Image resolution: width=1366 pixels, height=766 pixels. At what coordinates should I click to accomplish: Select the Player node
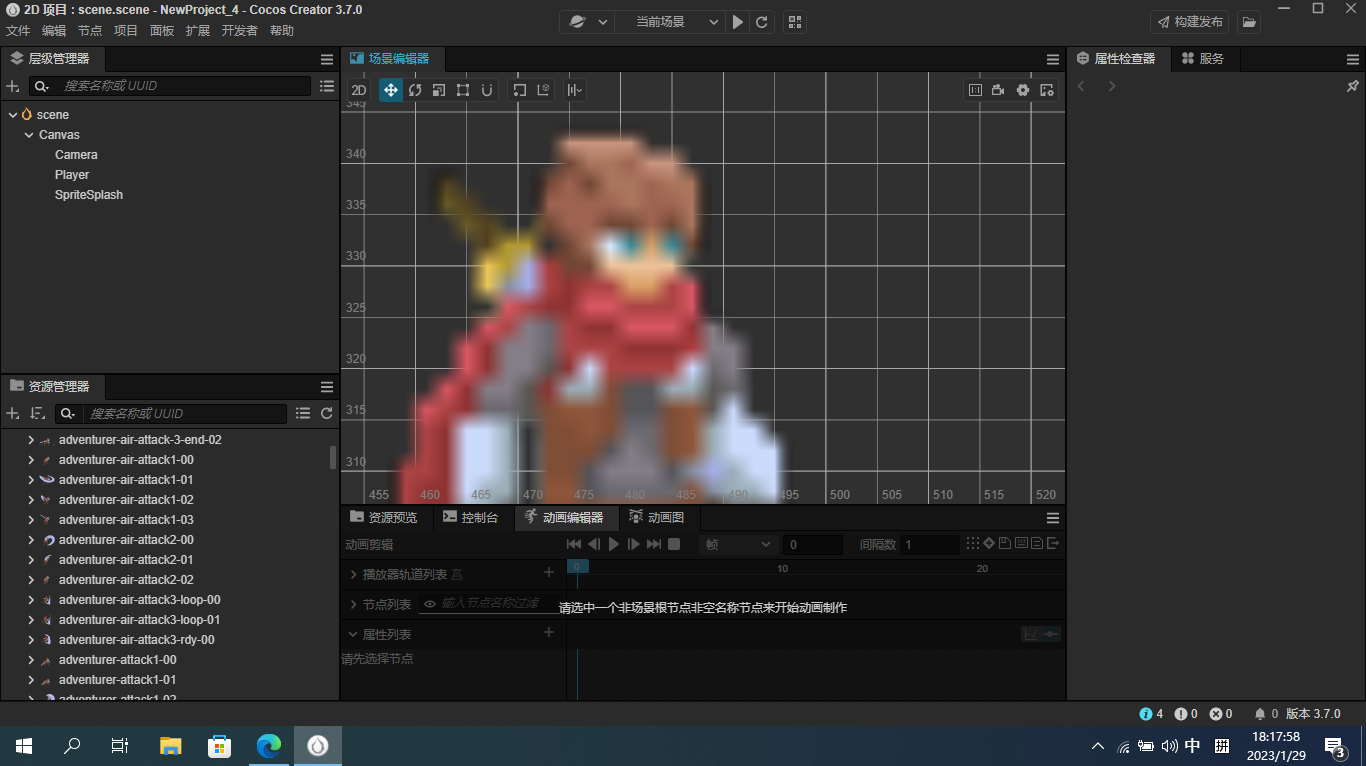72,175
